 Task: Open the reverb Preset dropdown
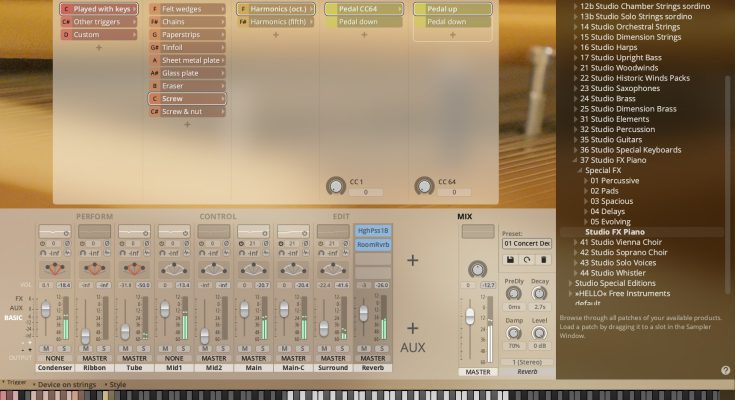coord(526,243)
